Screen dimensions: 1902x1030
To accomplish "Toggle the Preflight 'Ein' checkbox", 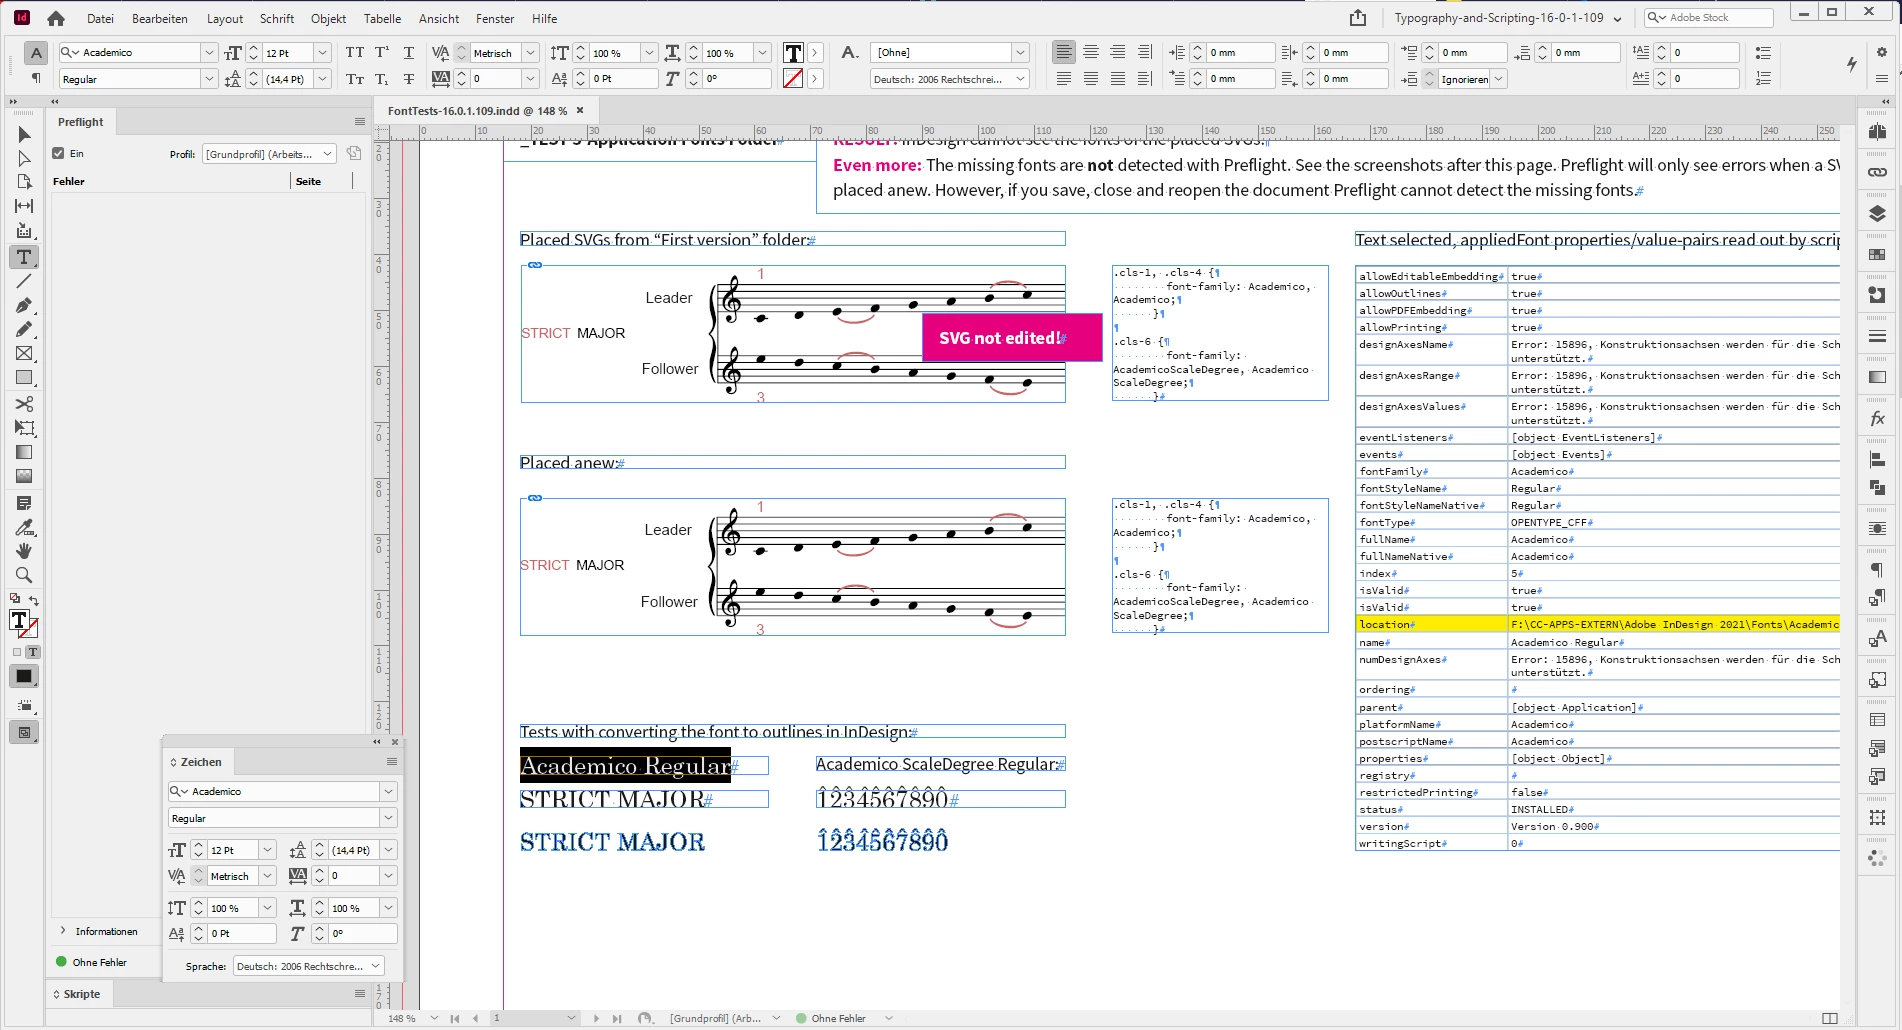I will coord(59,154).
